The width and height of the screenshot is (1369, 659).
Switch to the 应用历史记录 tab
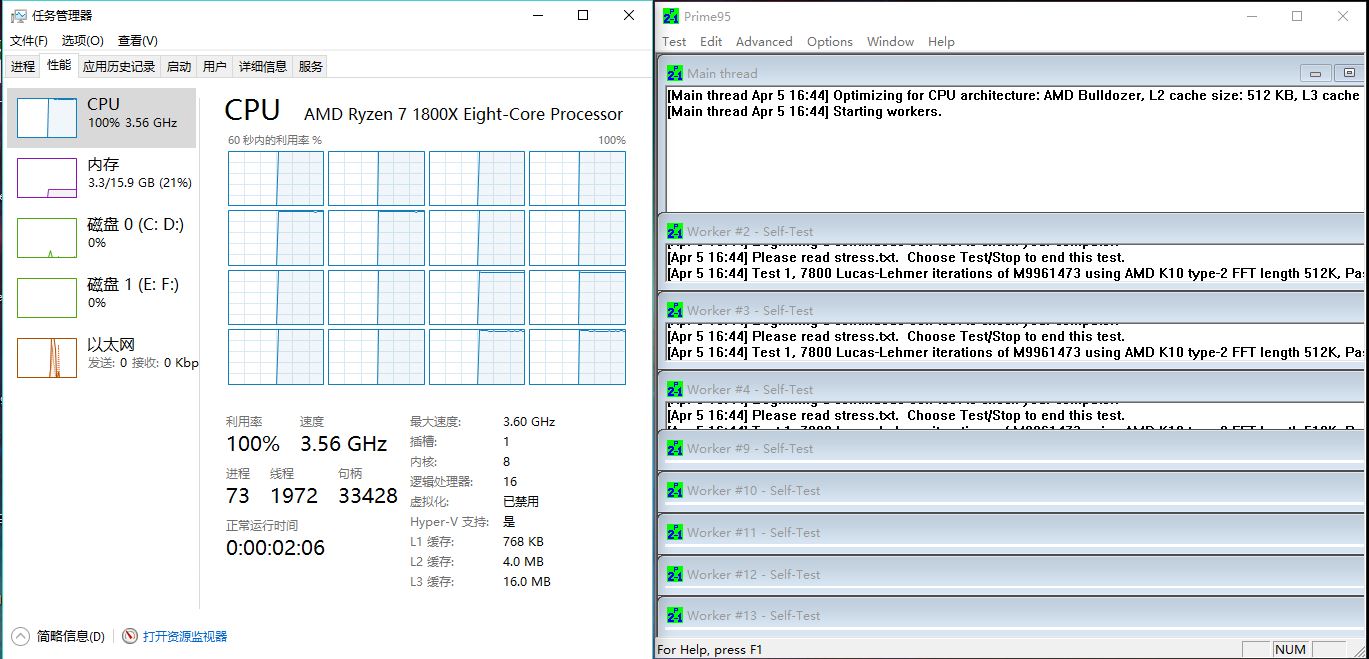click(119, 67)
